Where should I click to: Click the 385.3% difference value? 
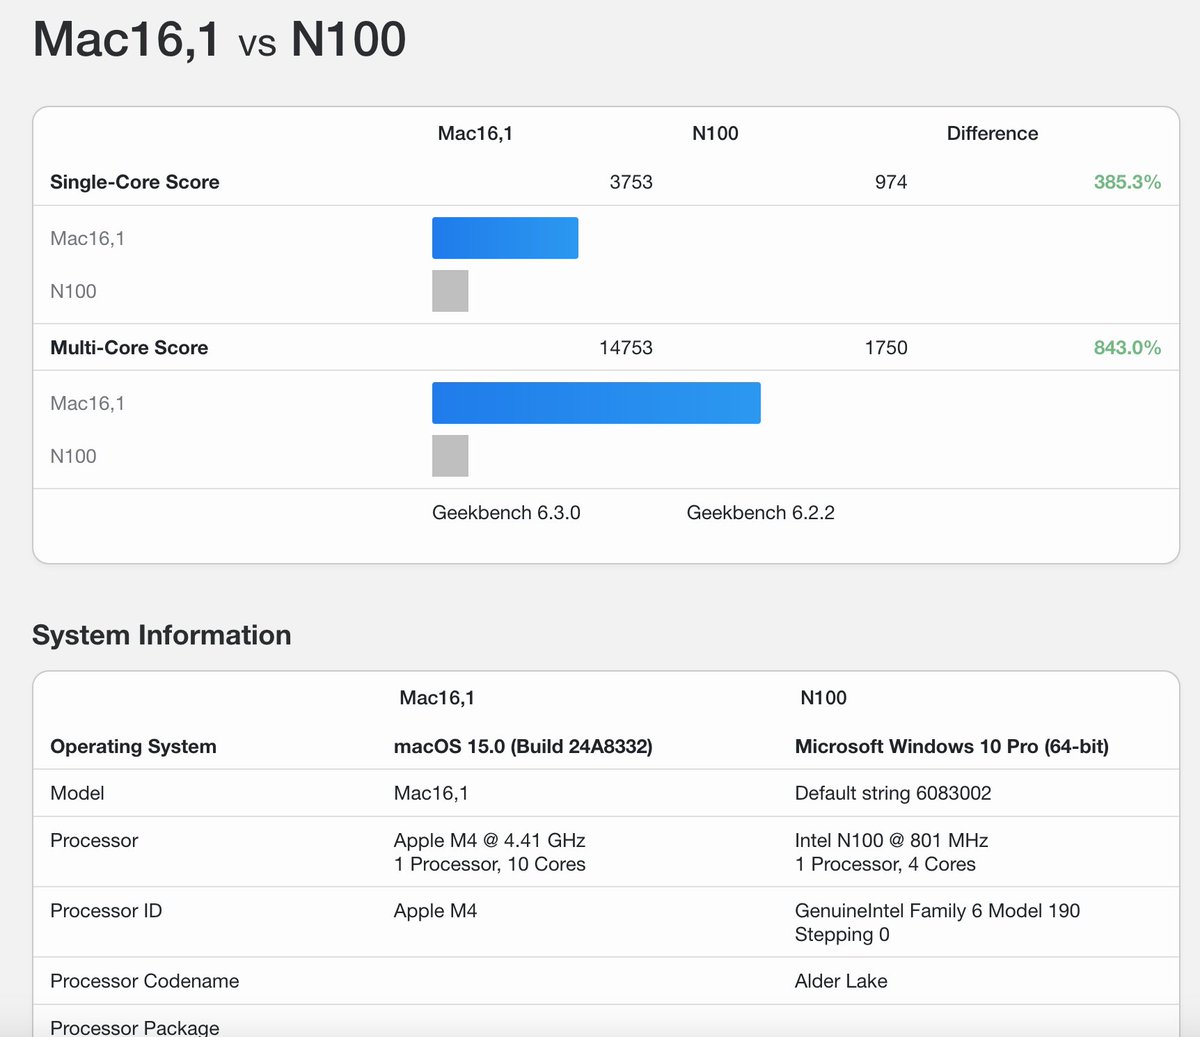pos(1127,182)
